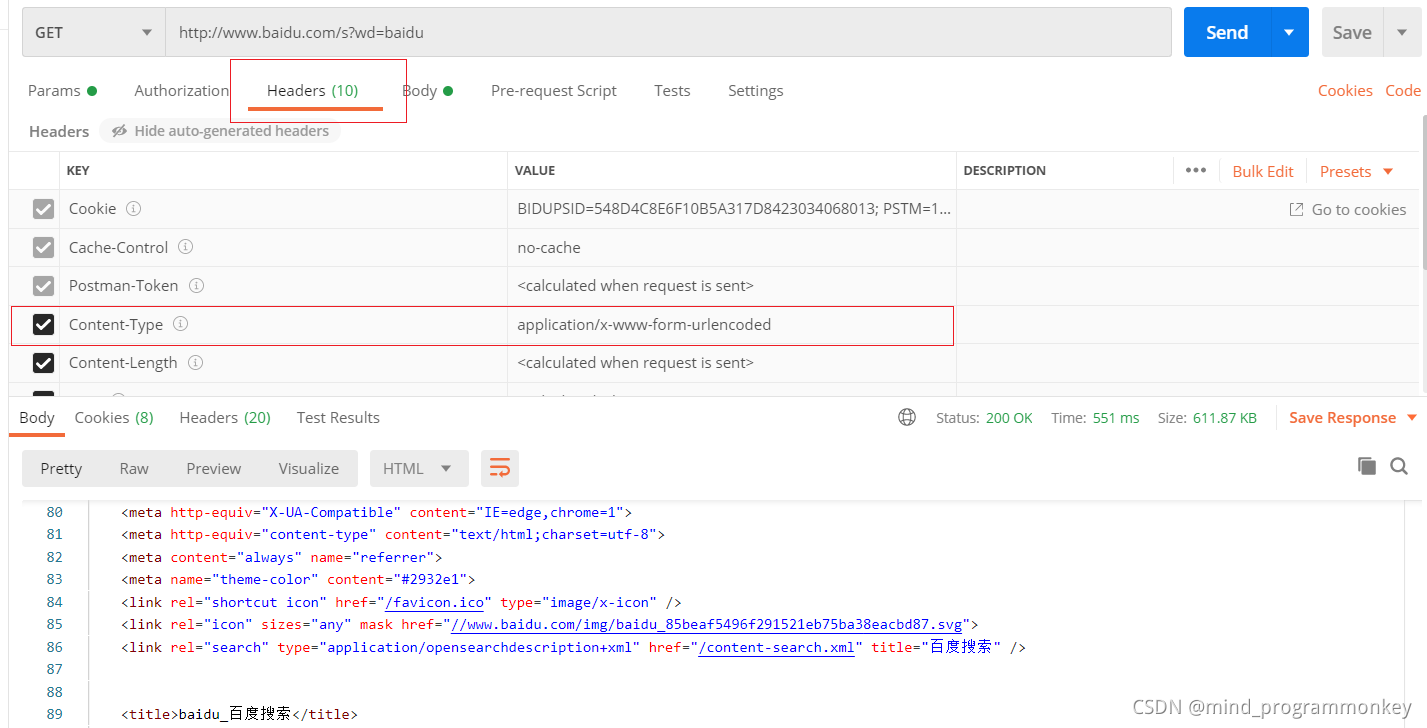The height and width of the screenshot is (728, 1427).
Task: Click the network globe icon near Status
Action: pos(907,418)
